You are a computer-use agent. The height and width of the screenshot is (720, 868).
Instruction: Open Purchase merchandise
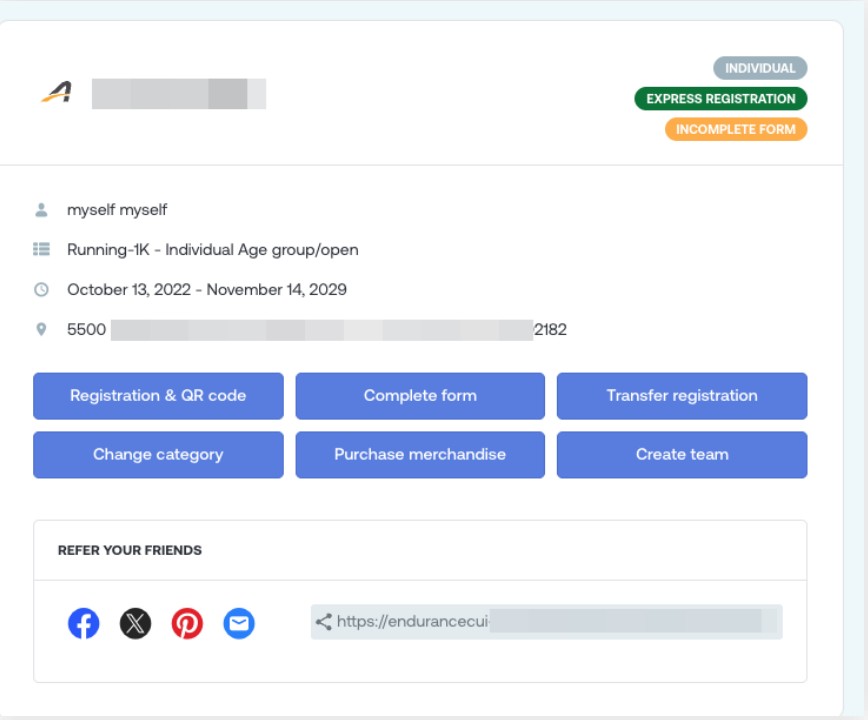420,455
